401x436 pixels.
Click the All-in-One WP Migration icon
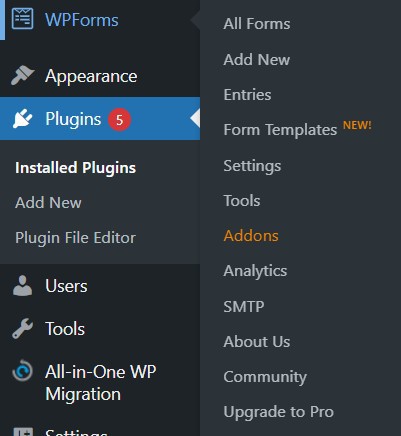(22, 370)
